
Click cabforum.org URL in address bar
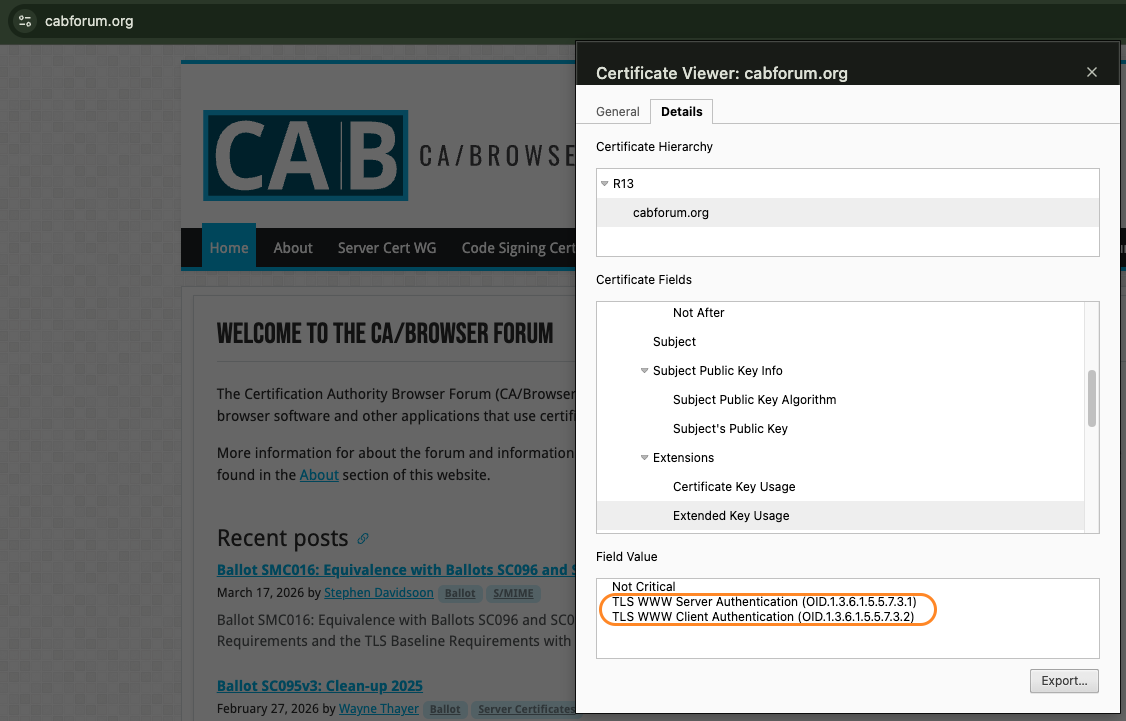(89, 21)
